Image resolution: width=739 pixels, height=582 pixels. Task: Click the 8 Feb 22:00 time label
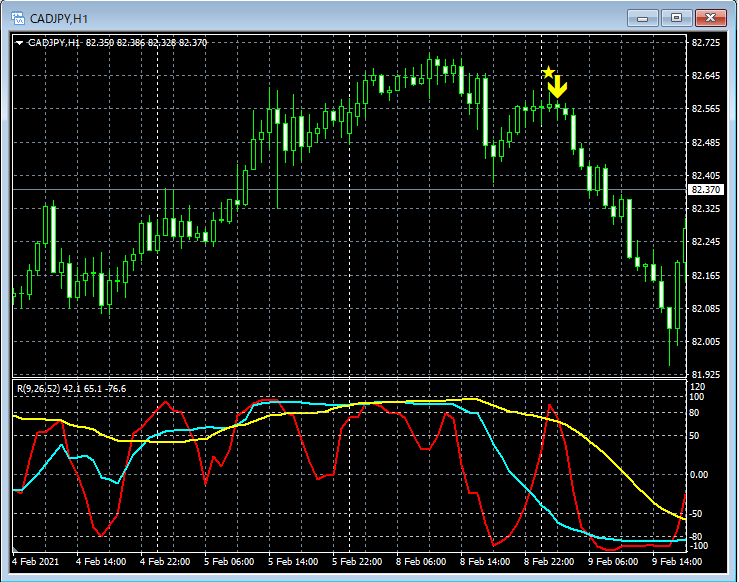point(549,562)
